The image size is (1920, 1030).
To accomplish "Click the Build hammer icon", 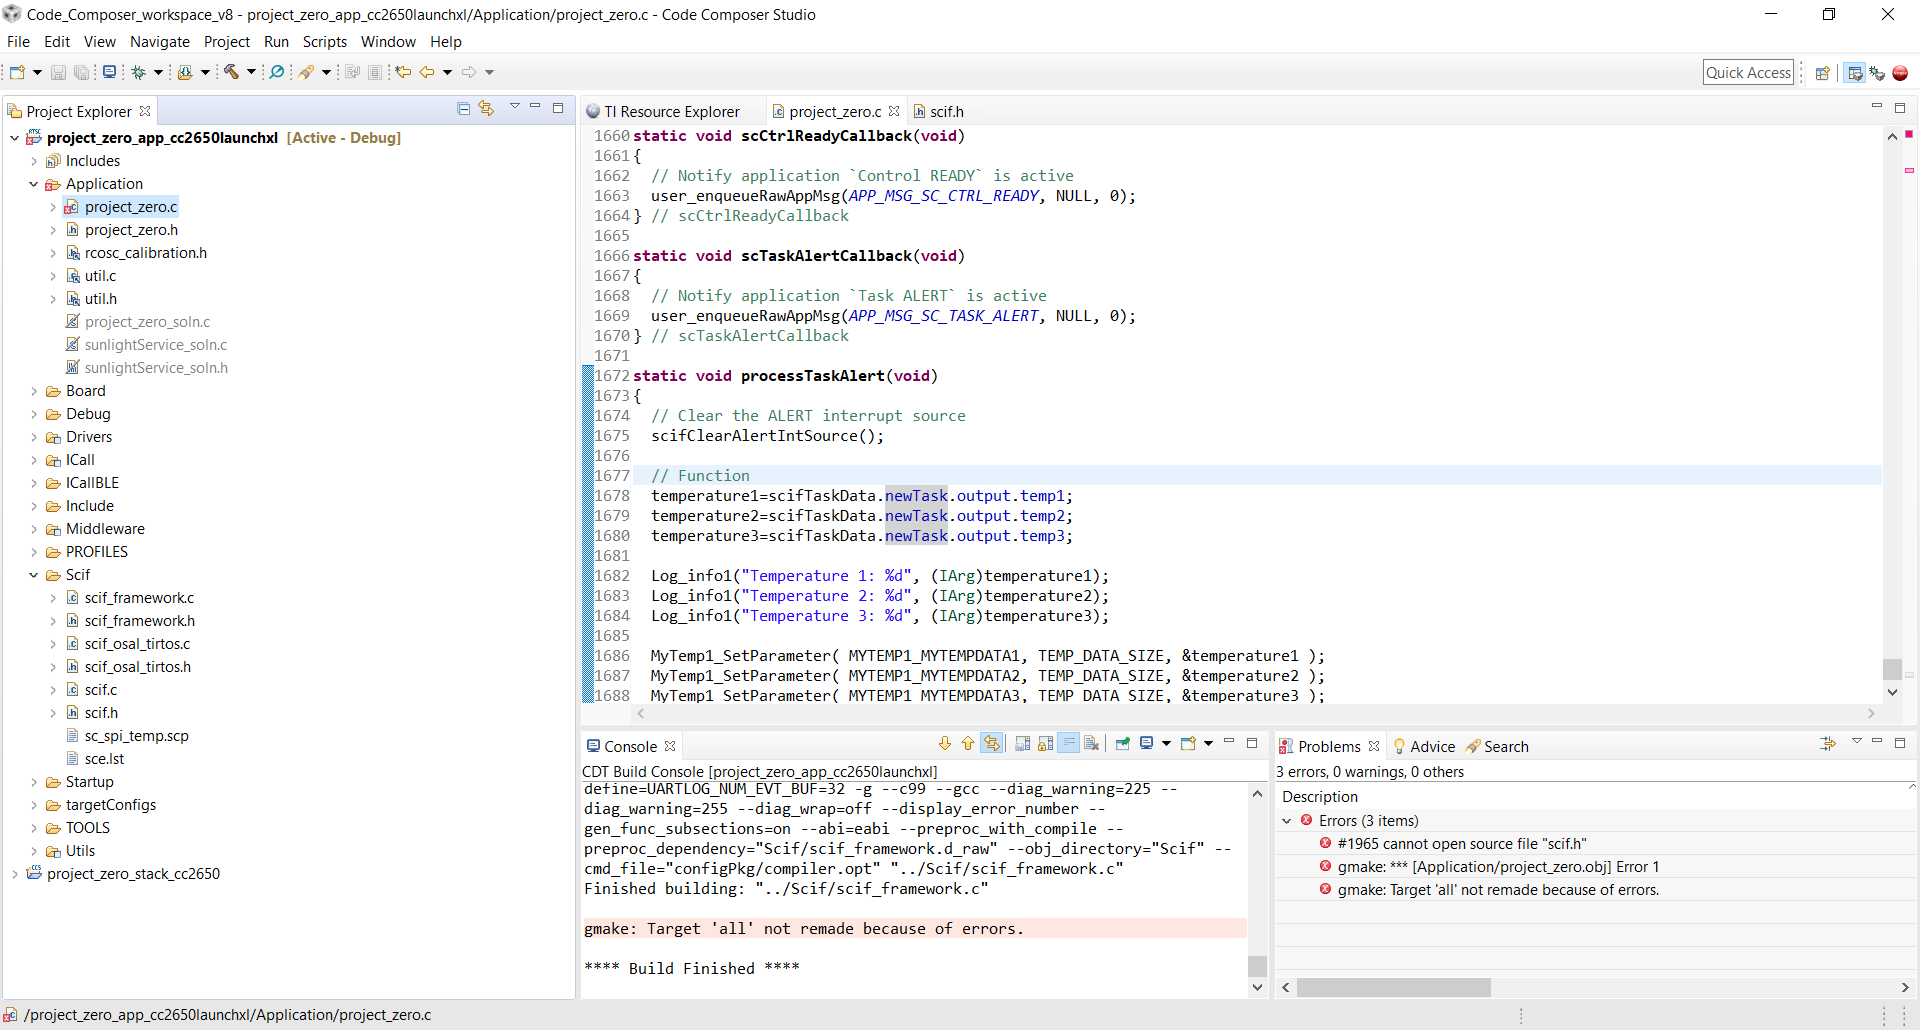I will [x=231, y=72].
